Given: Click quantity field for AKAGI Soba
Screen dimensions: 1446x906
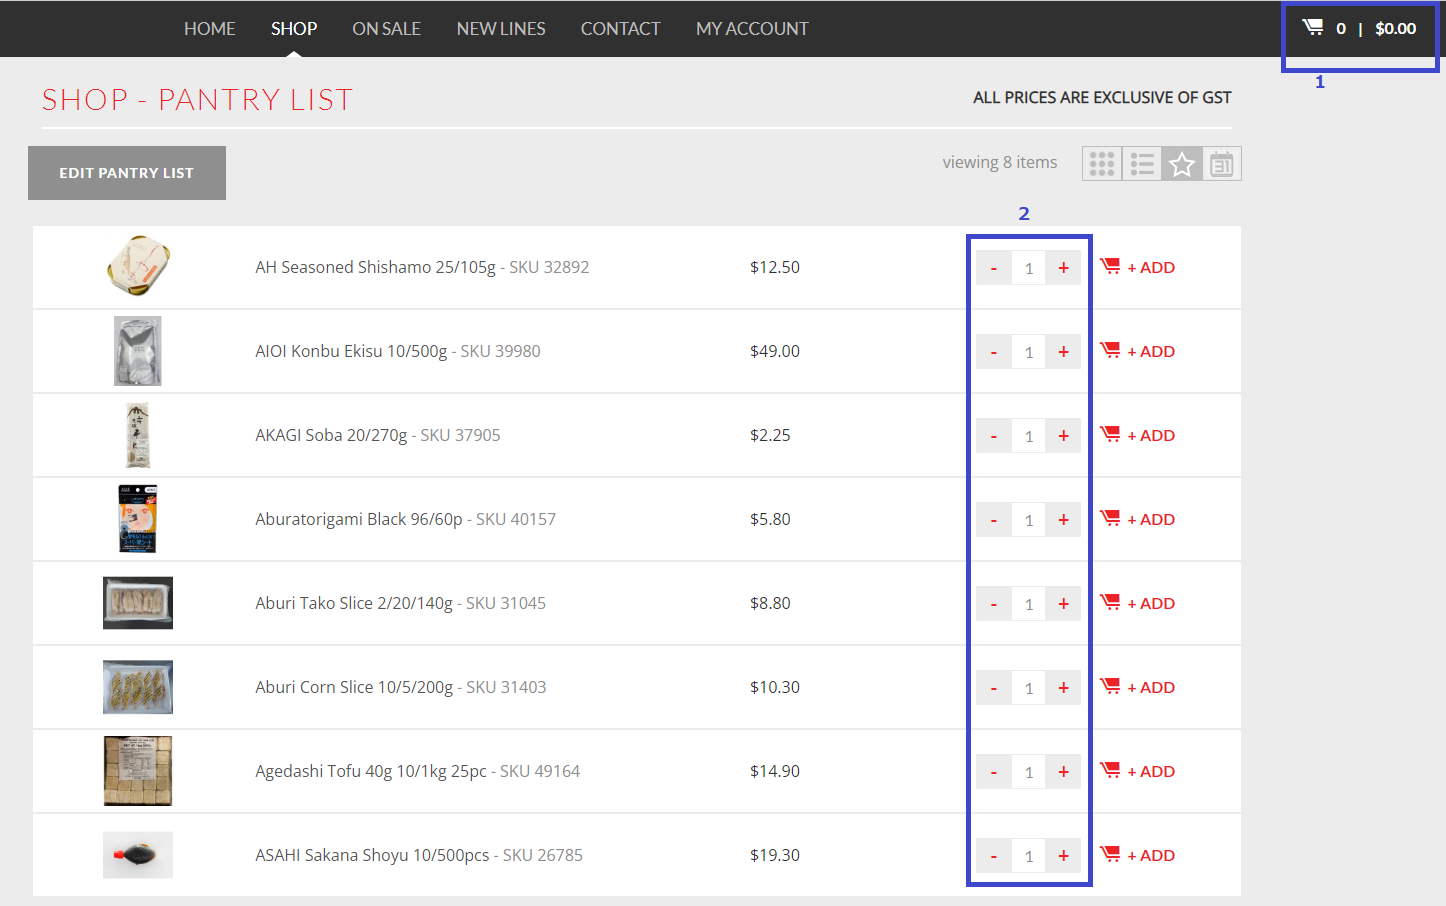Looking at the screenshot, I should coord(1028,436).
